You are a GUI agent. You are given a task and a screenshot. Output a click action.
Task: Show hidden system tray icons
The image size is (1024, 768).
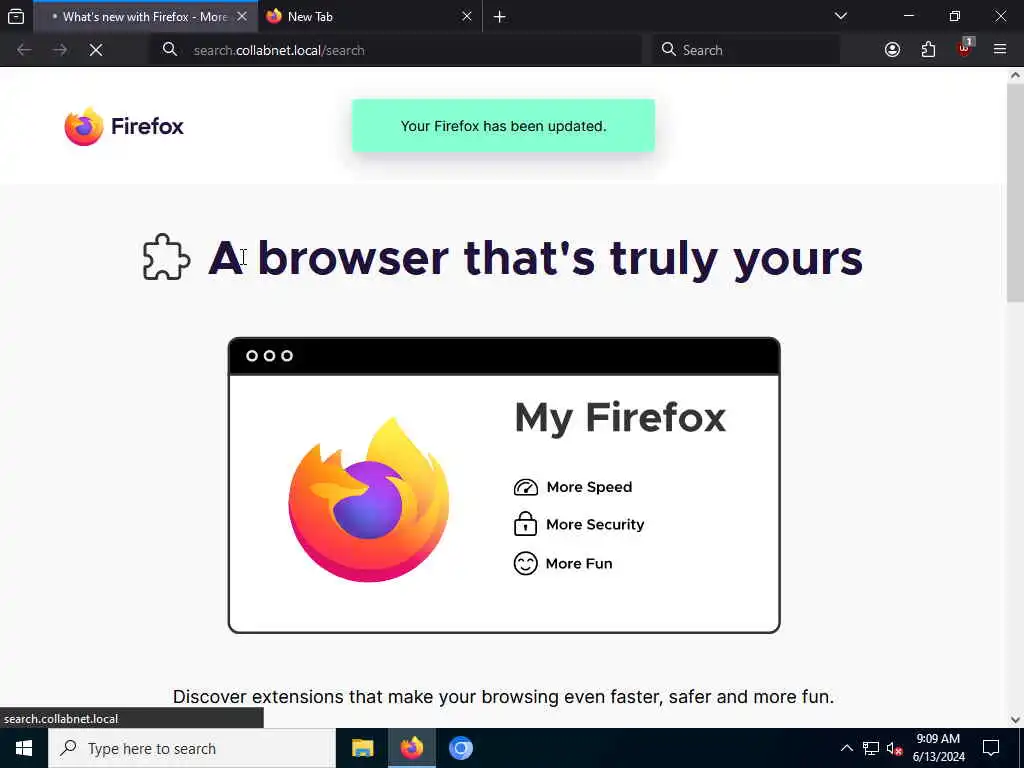coord(846,748)
